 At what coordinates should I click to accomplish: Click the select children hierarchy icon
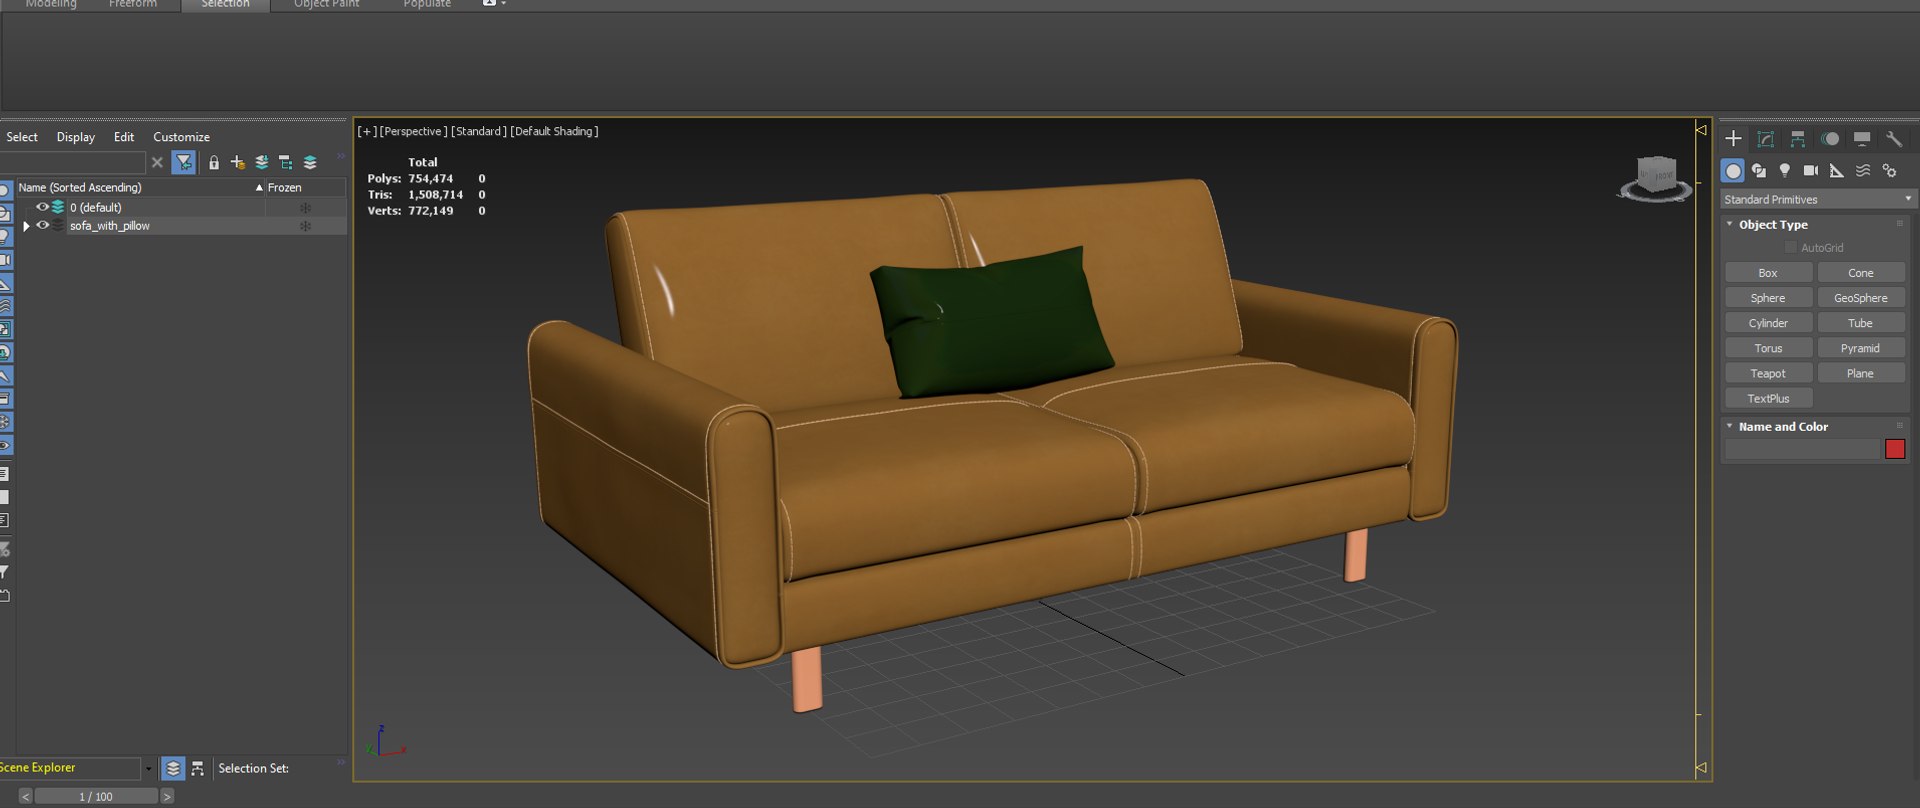tap(286, 162)
